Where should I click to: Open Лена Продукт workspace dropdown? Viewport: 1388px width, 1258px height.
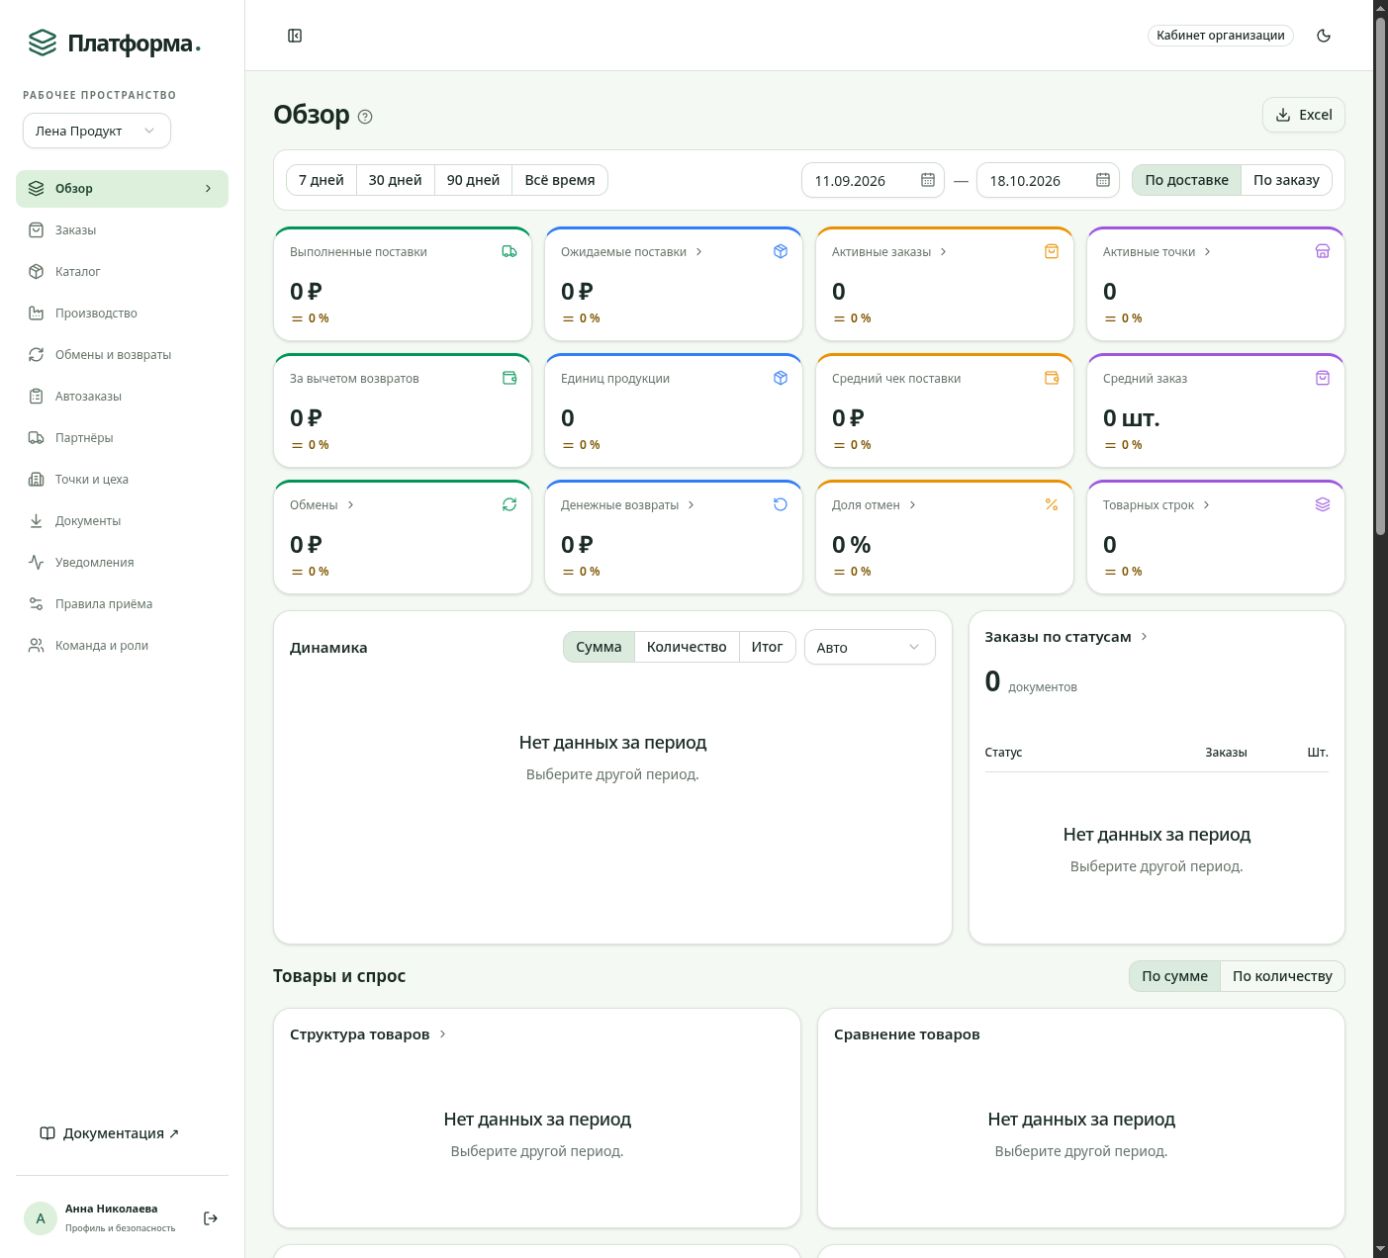click(97, 131)
